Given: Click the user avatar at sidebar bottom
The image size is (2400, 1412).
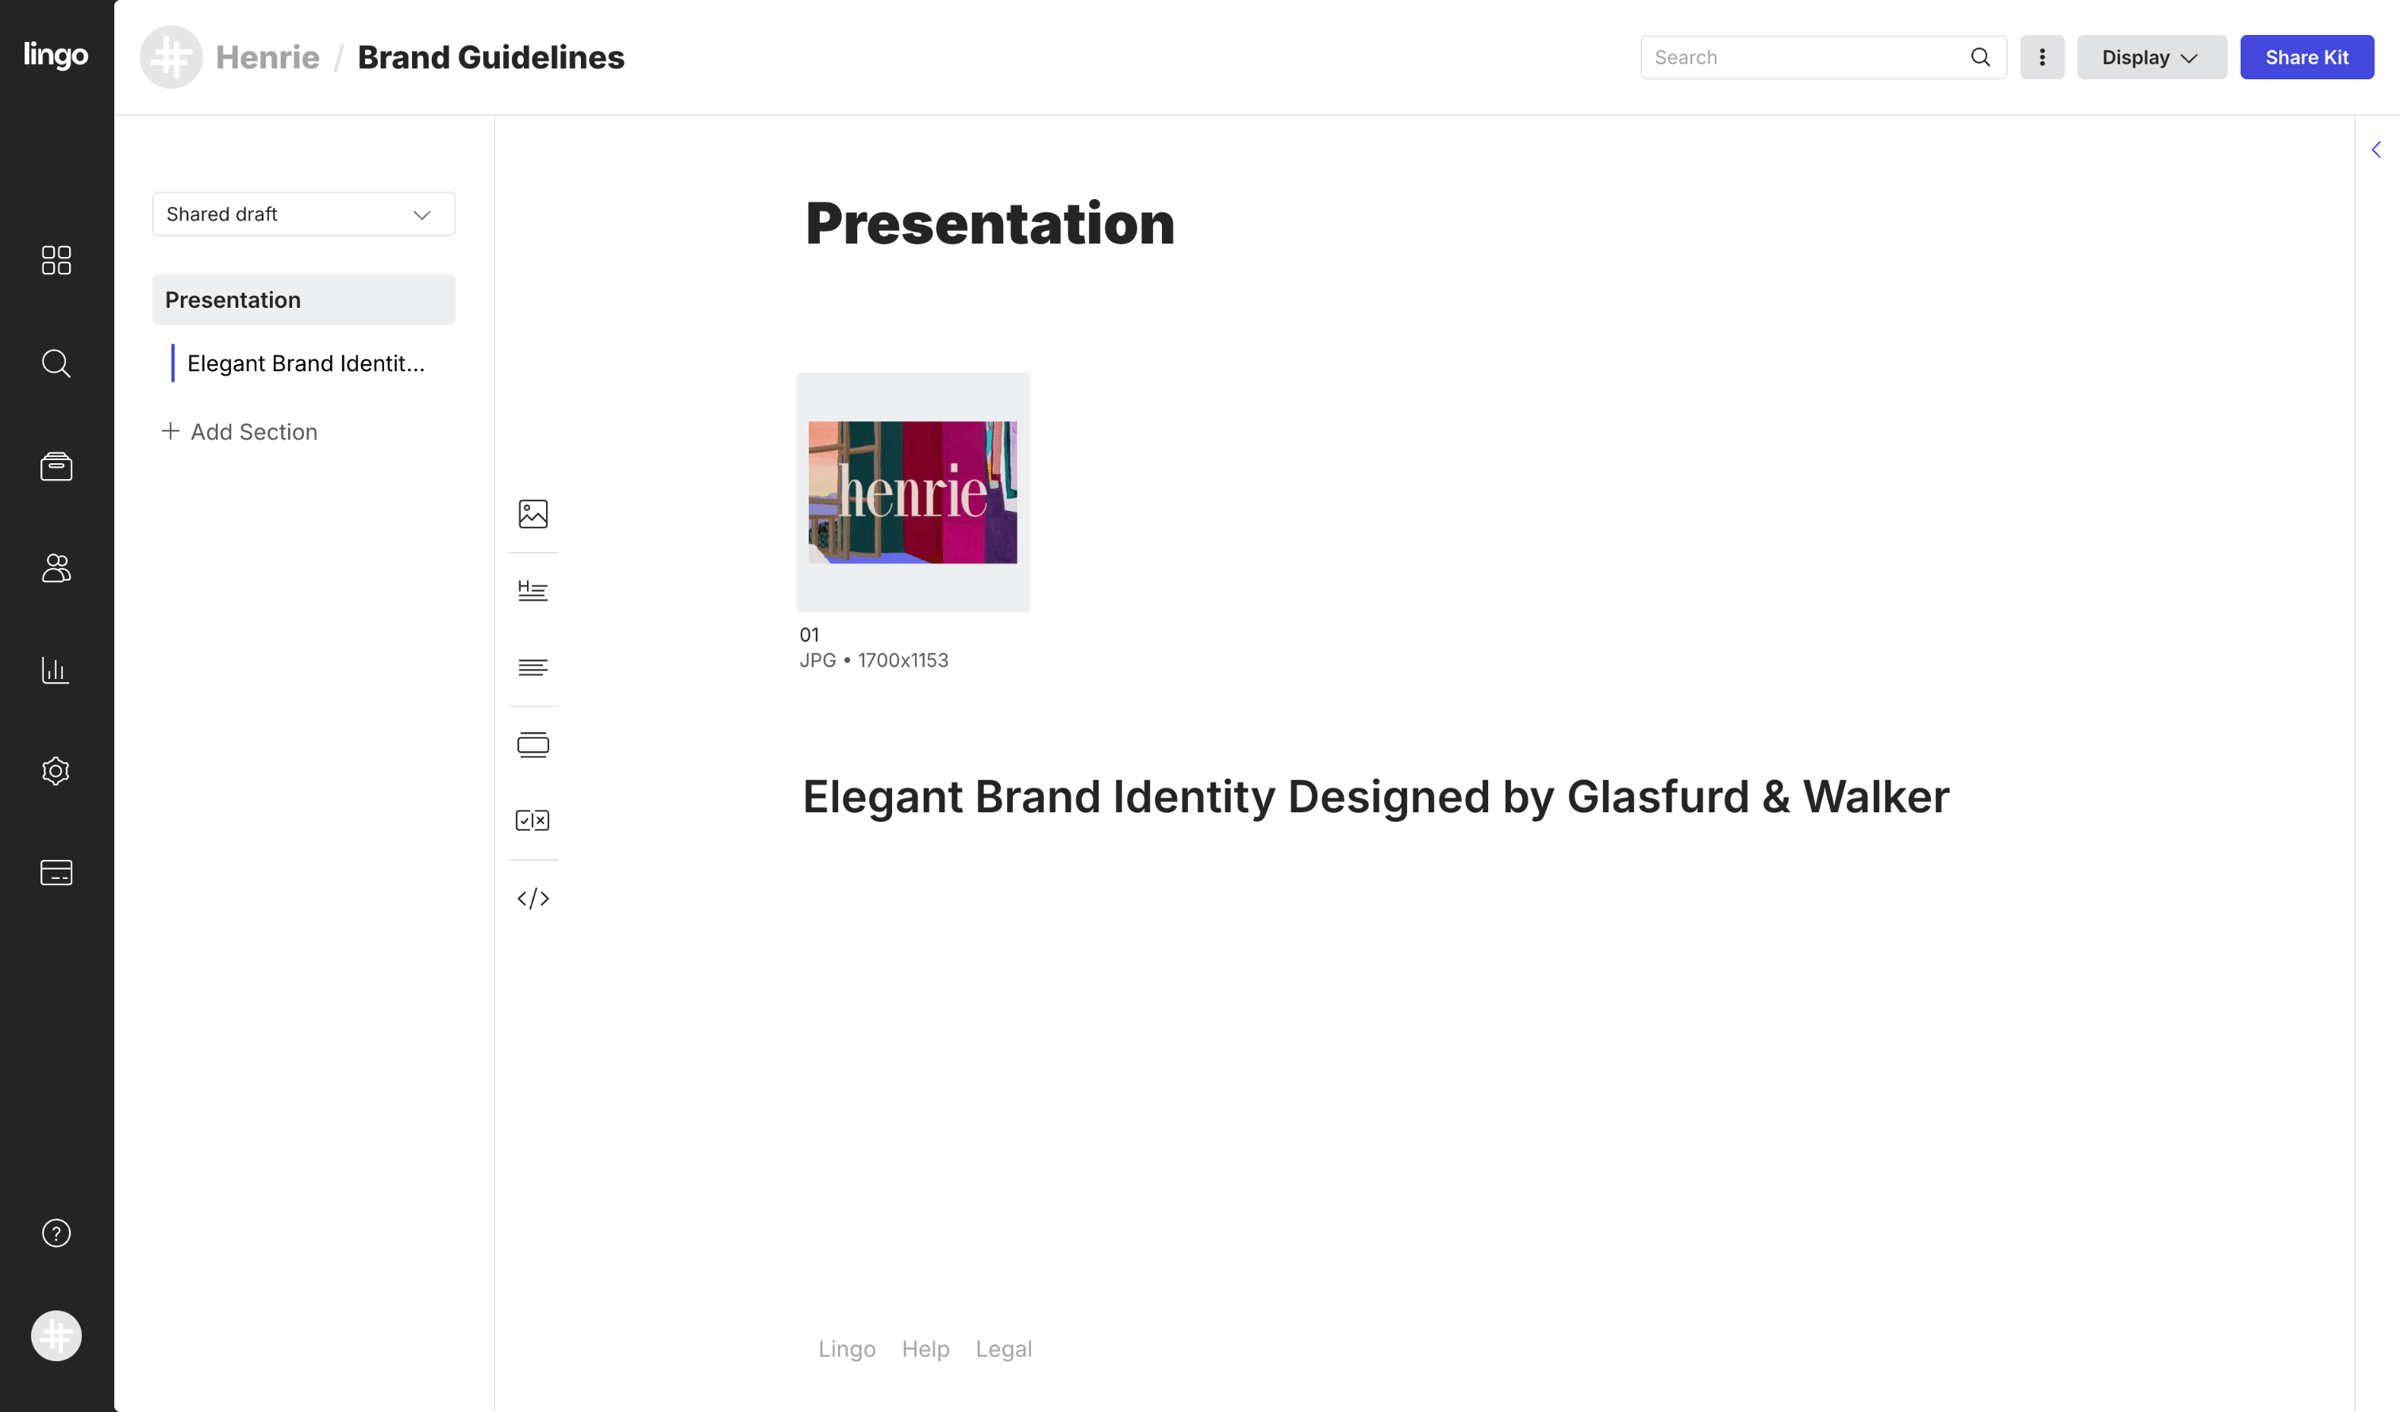Looking at the screenshot, I should click(x=56, y=1336).
